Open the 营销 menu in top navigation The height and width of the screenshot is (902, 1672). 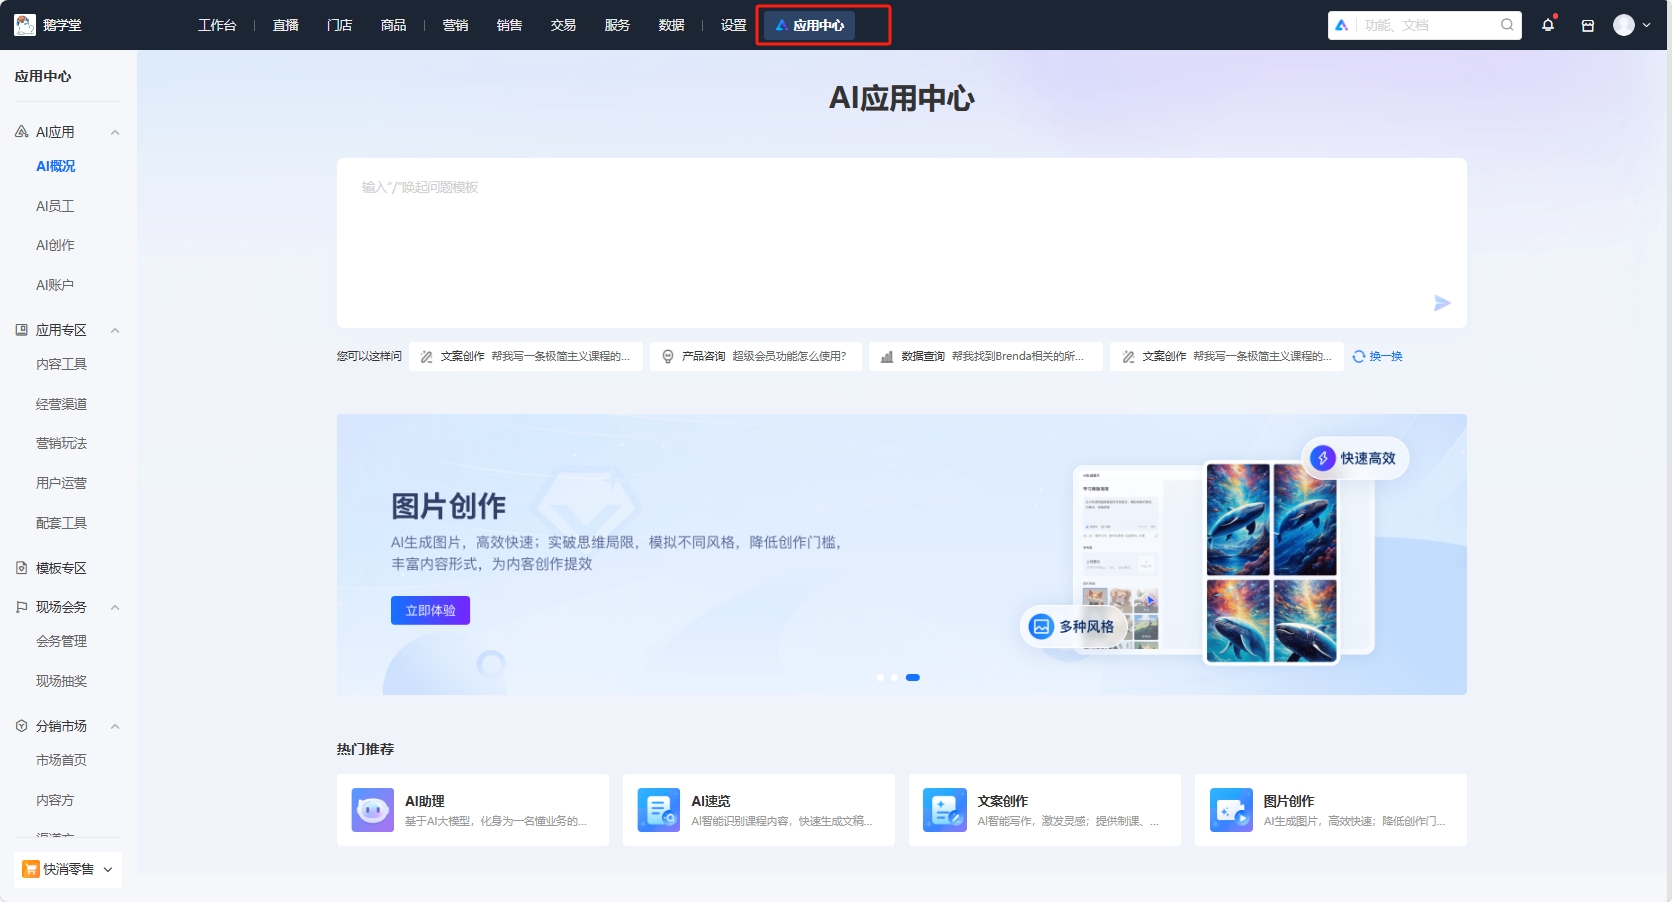point(456,25)
